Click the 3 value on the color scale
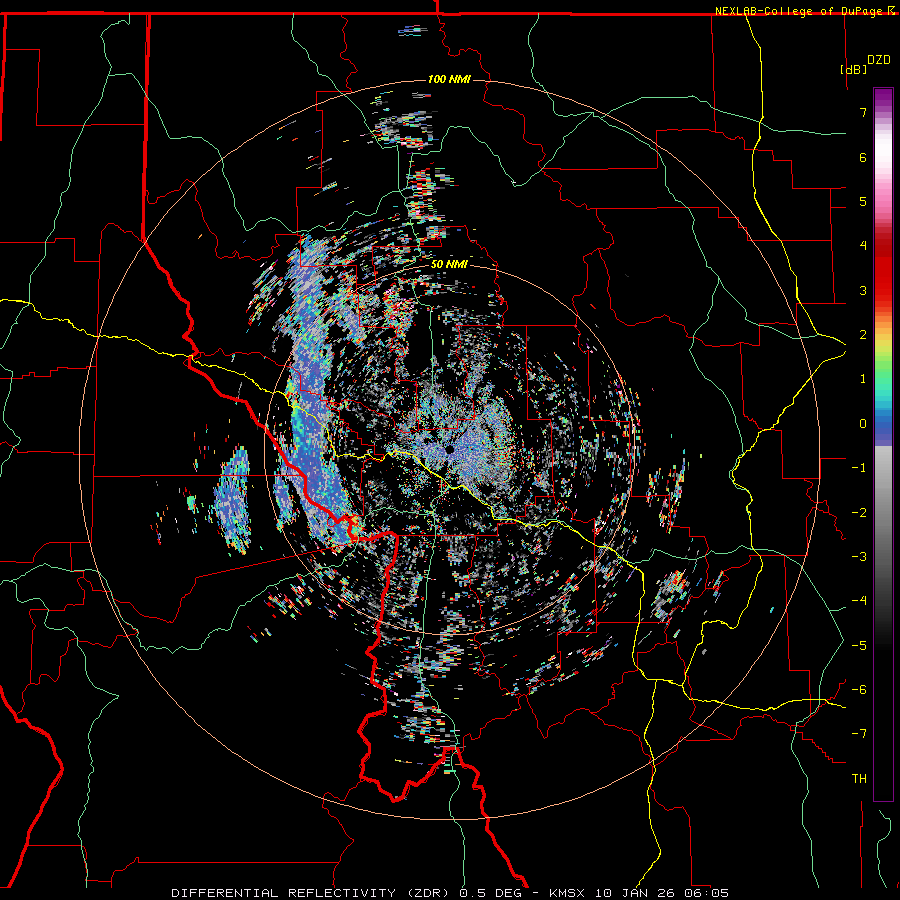The image size is (900, 900). click(x=863, y=290)
